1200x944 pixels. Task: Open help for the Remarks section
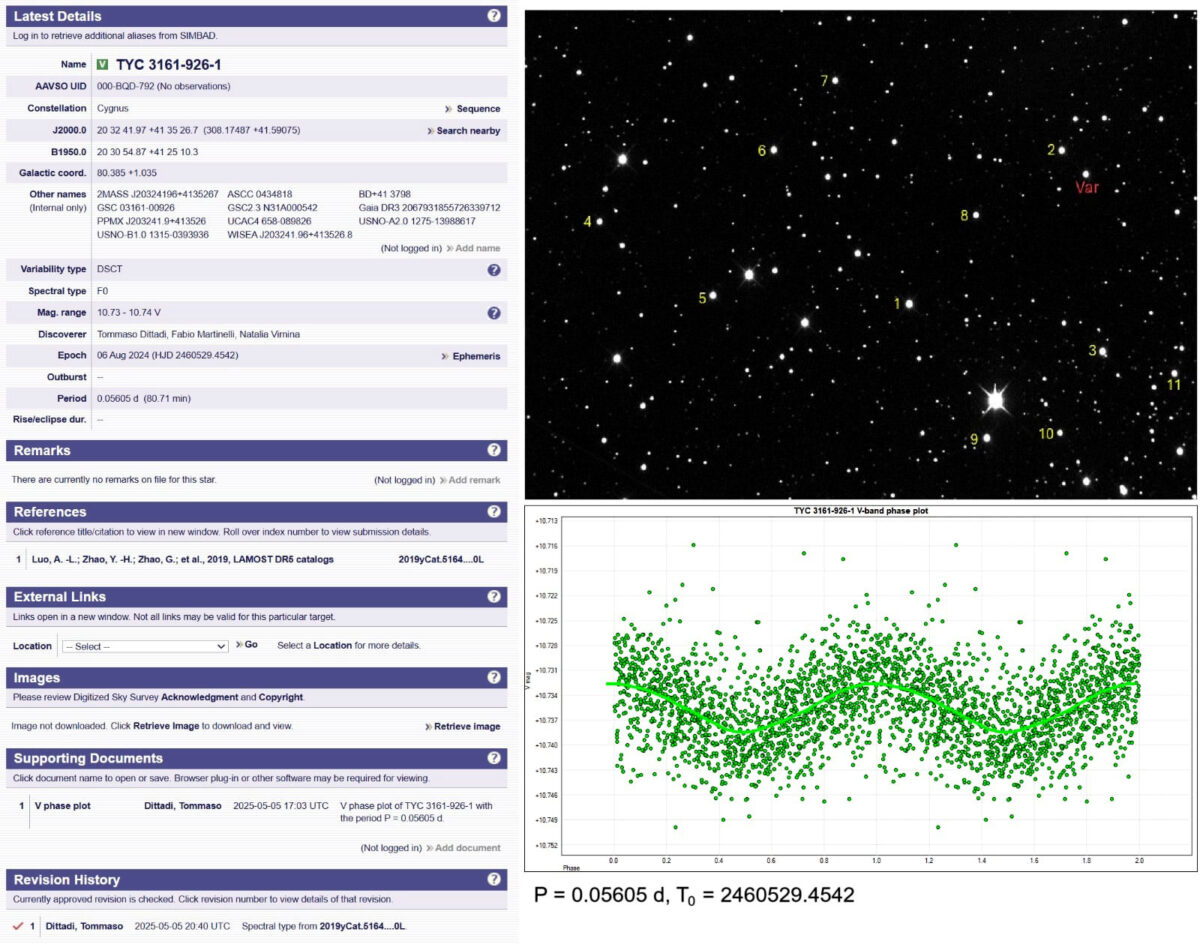(493, 451)
